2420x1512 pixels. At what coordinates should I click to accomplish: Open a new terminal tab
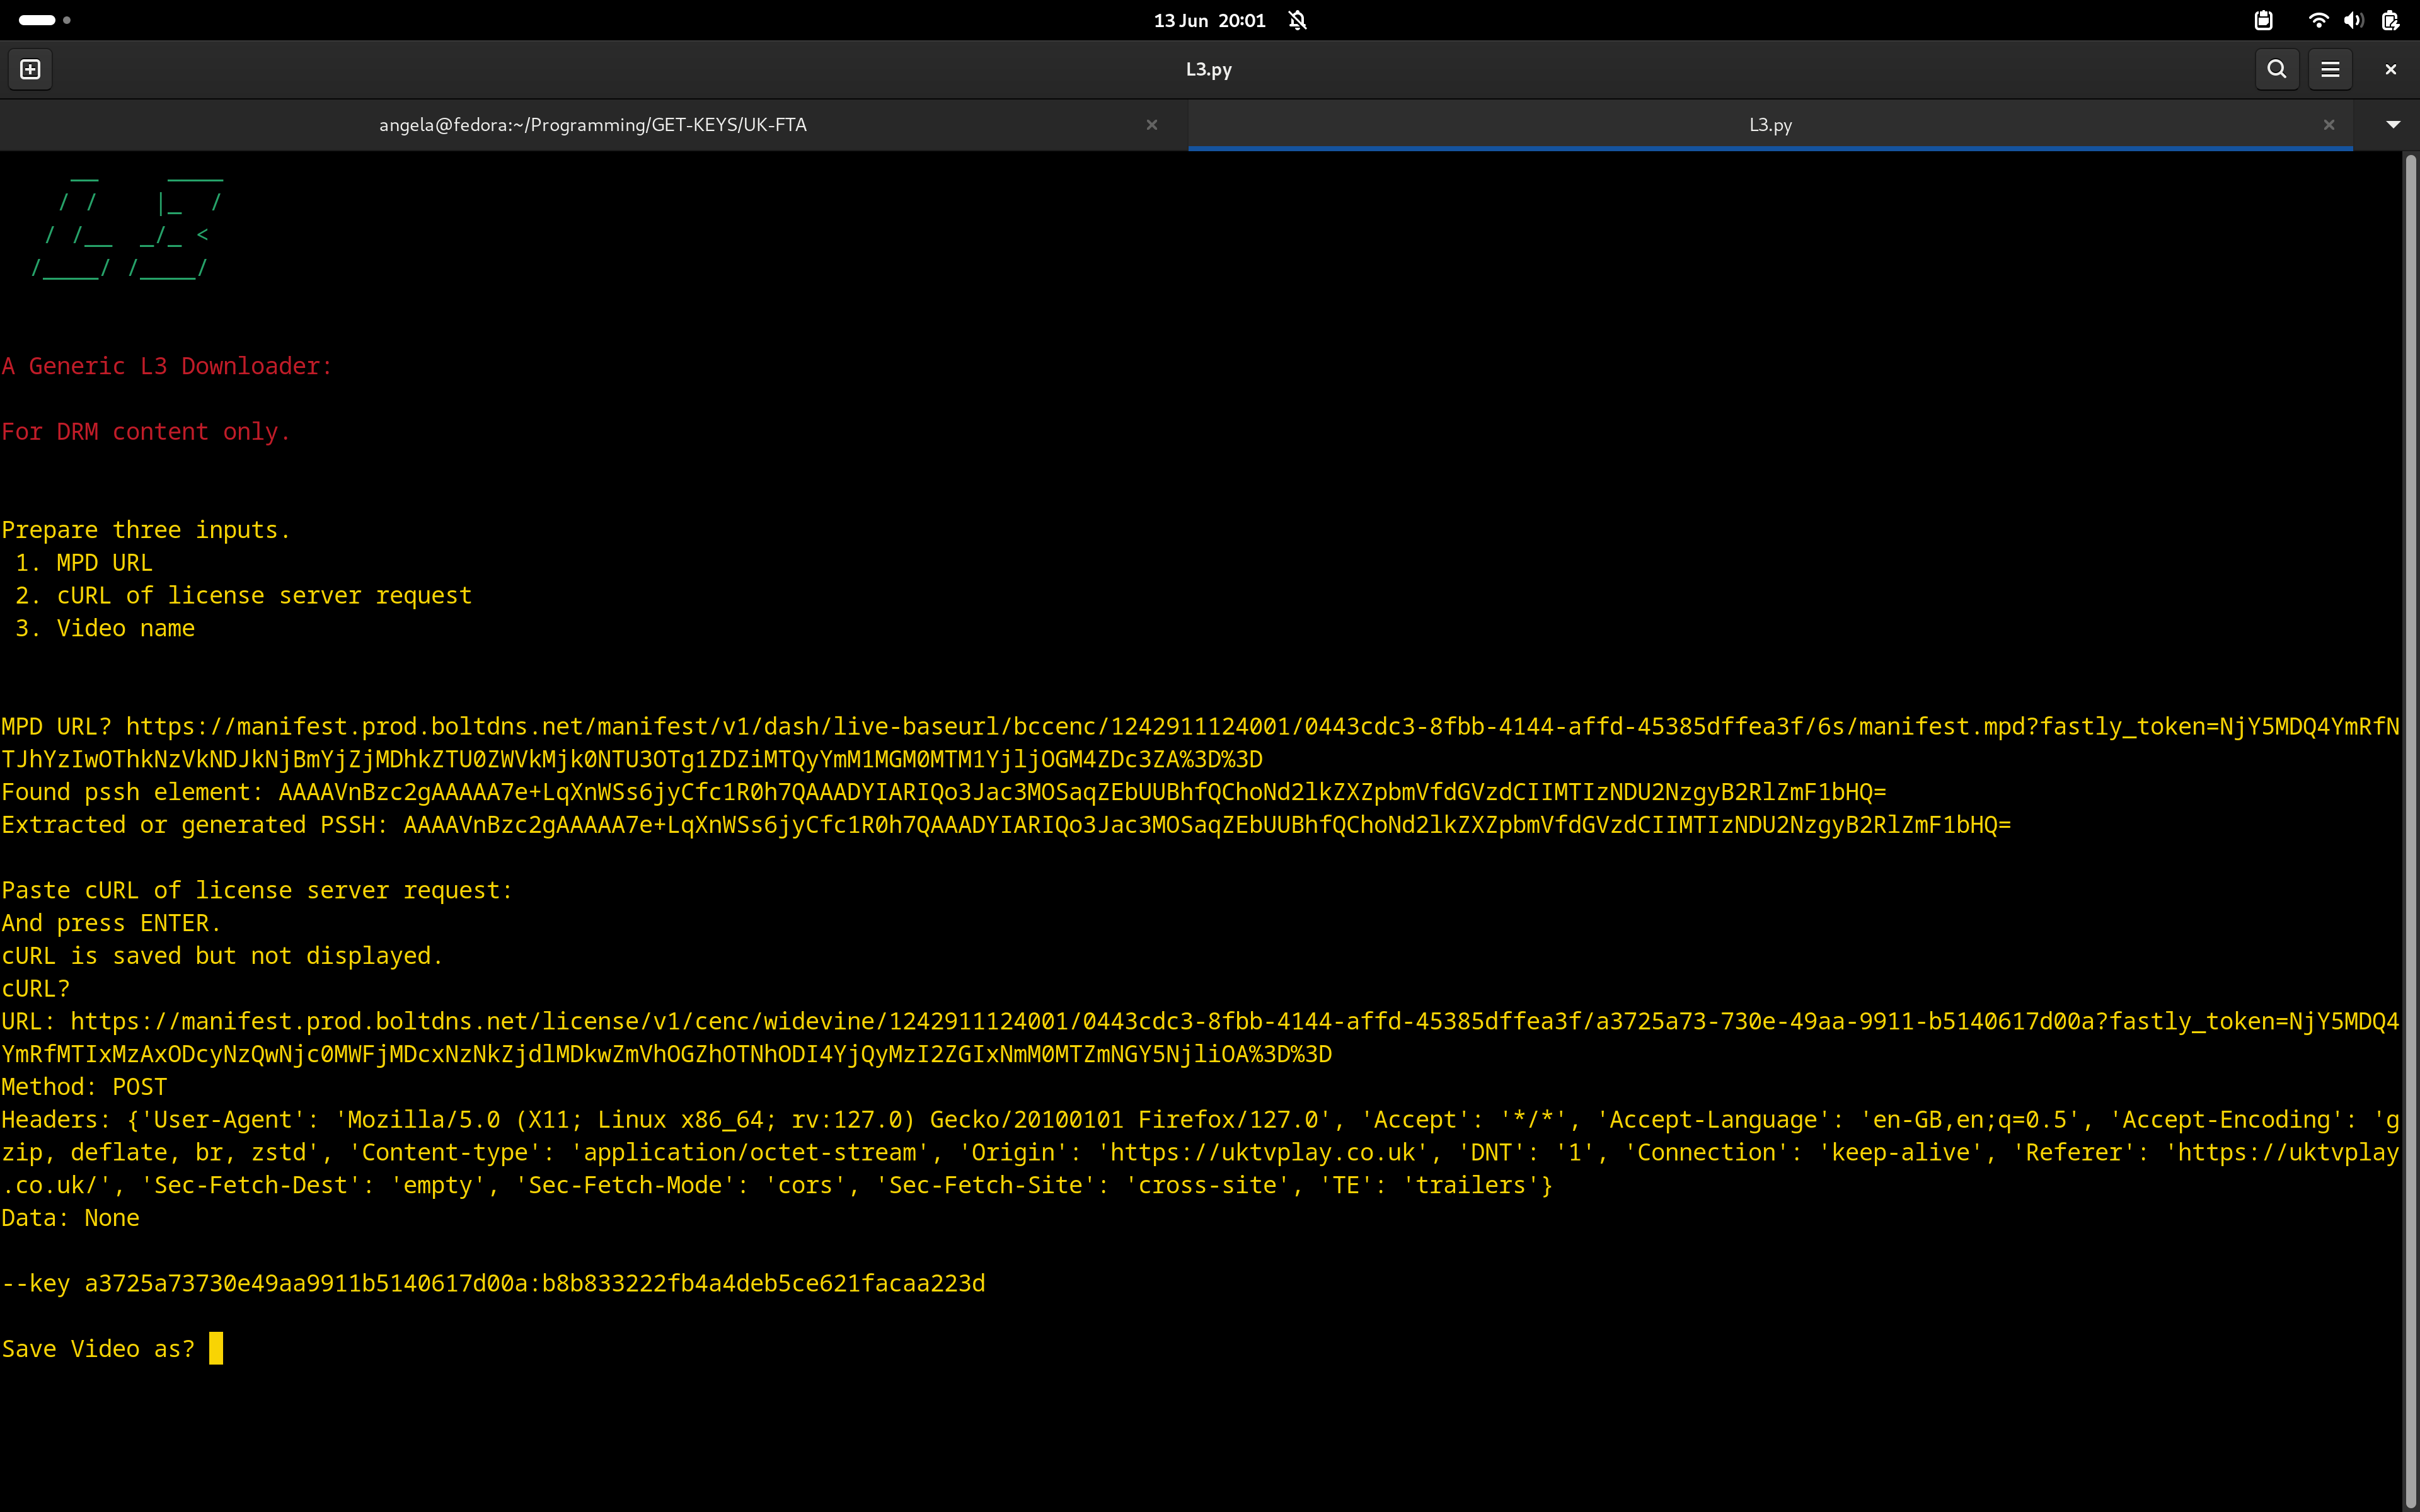coord(30,69)
